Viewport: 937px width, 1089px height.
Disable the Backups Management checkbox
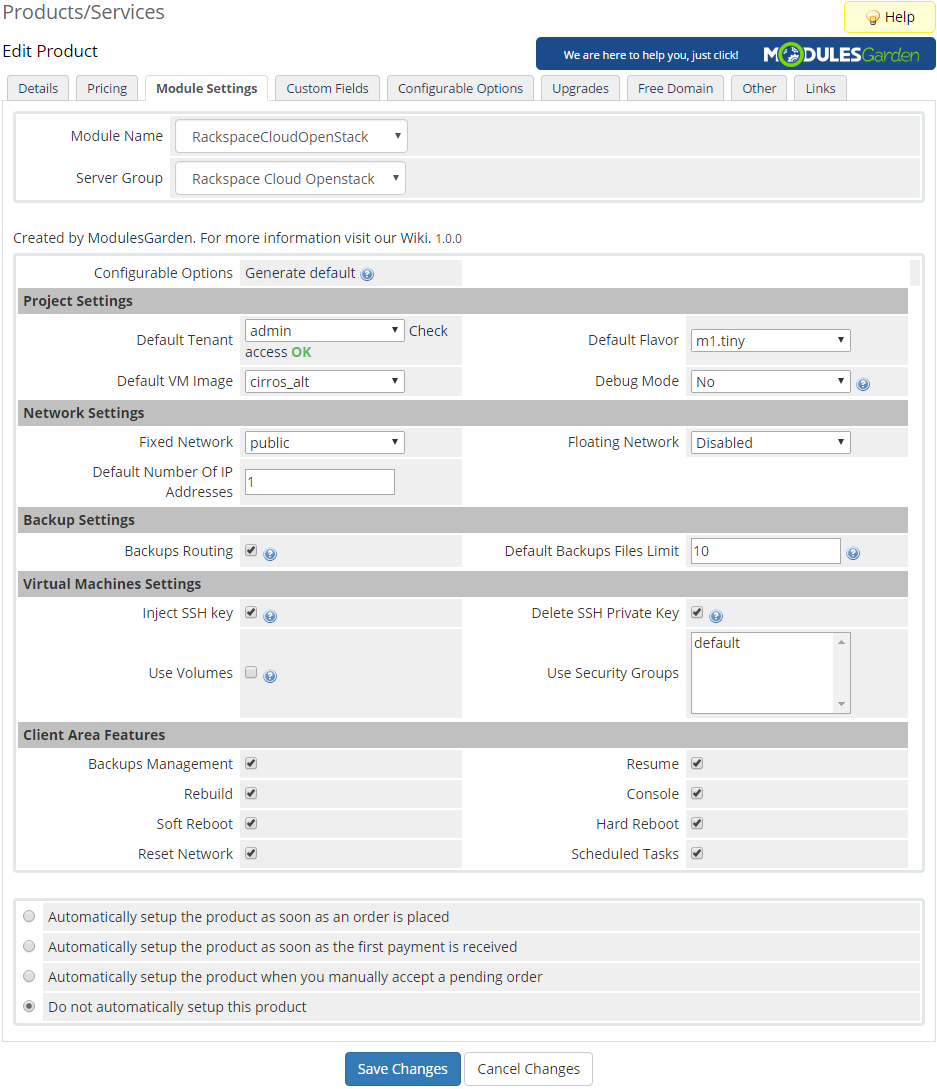tap(251, 763)
